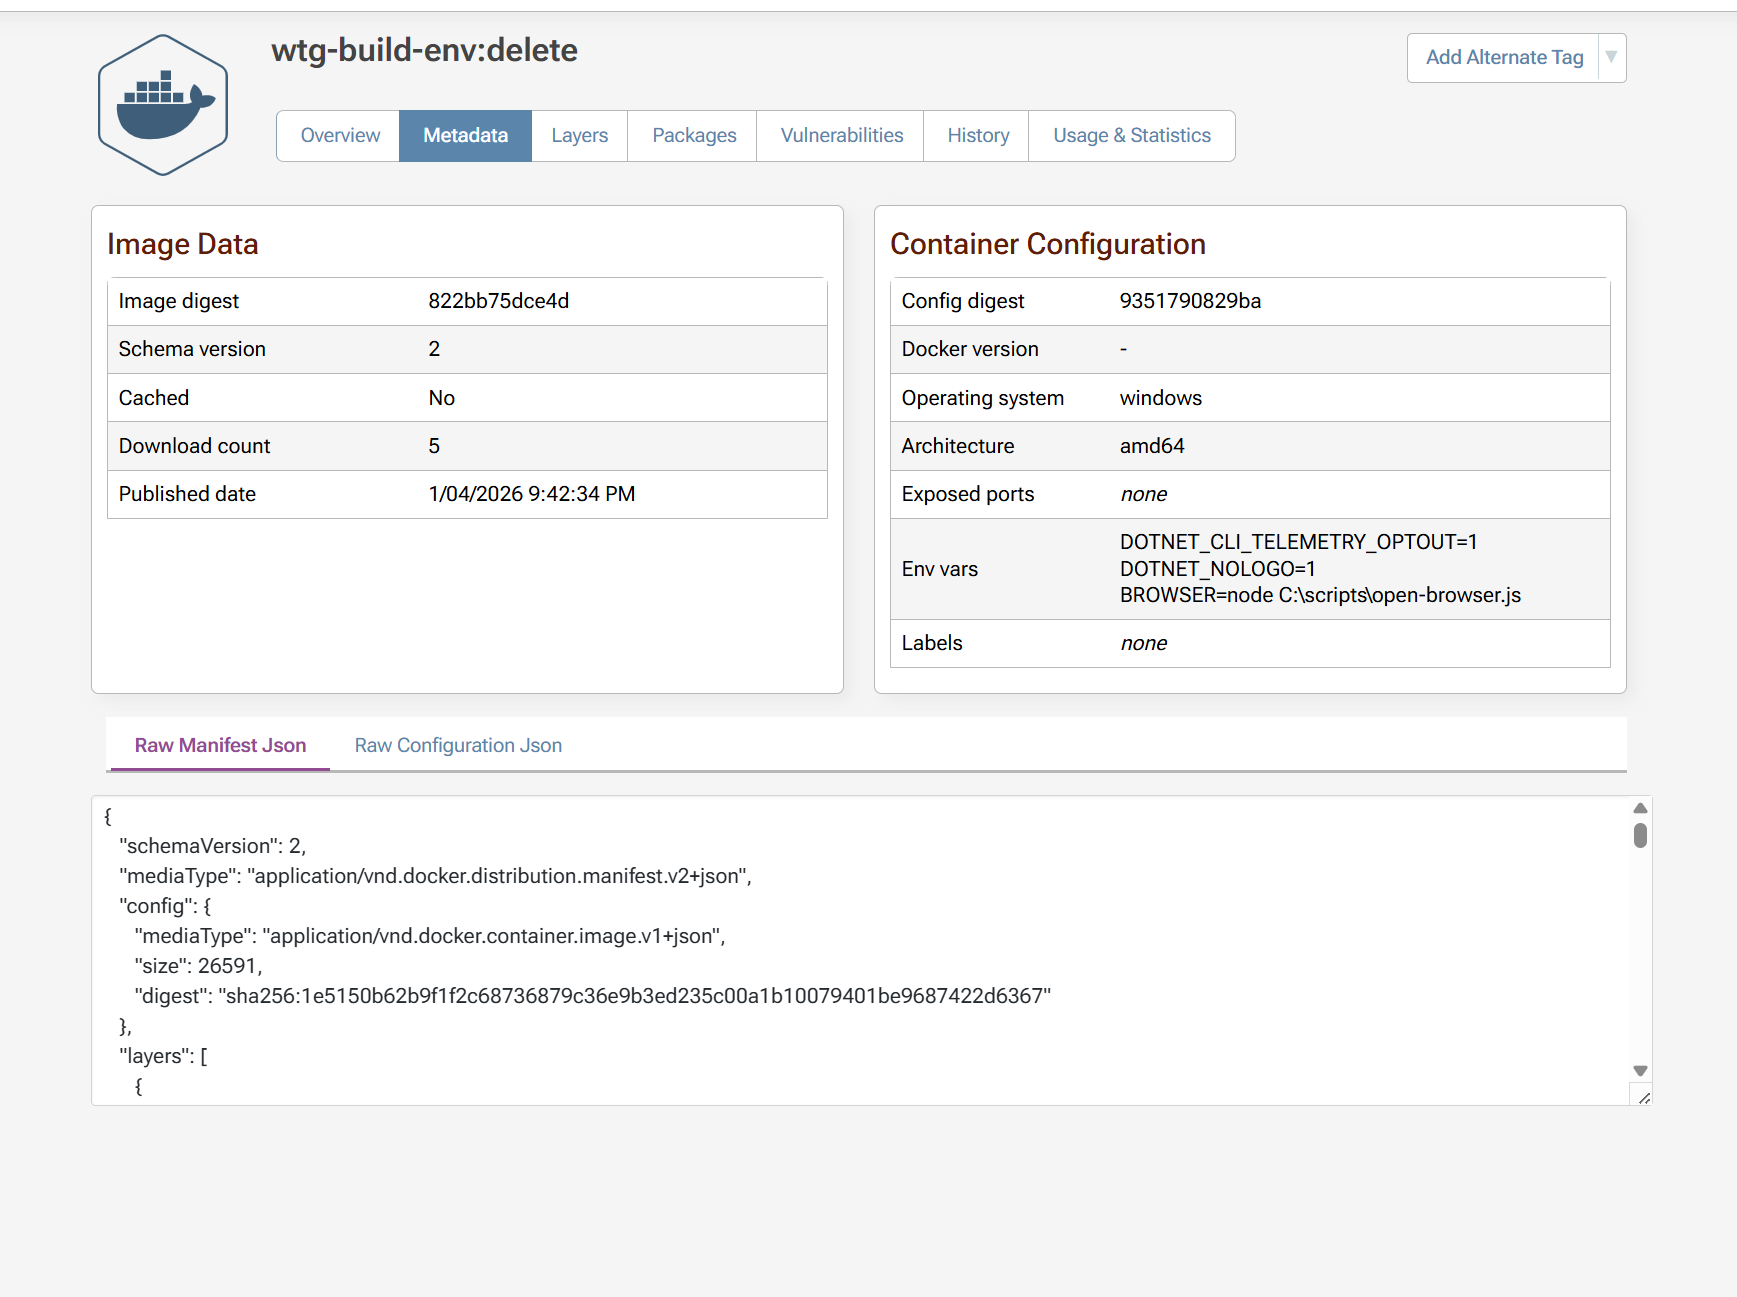The height and width of the screenshot is (1297, 1737).
Task: Select the Metadata tab
Action: (465, 136)
